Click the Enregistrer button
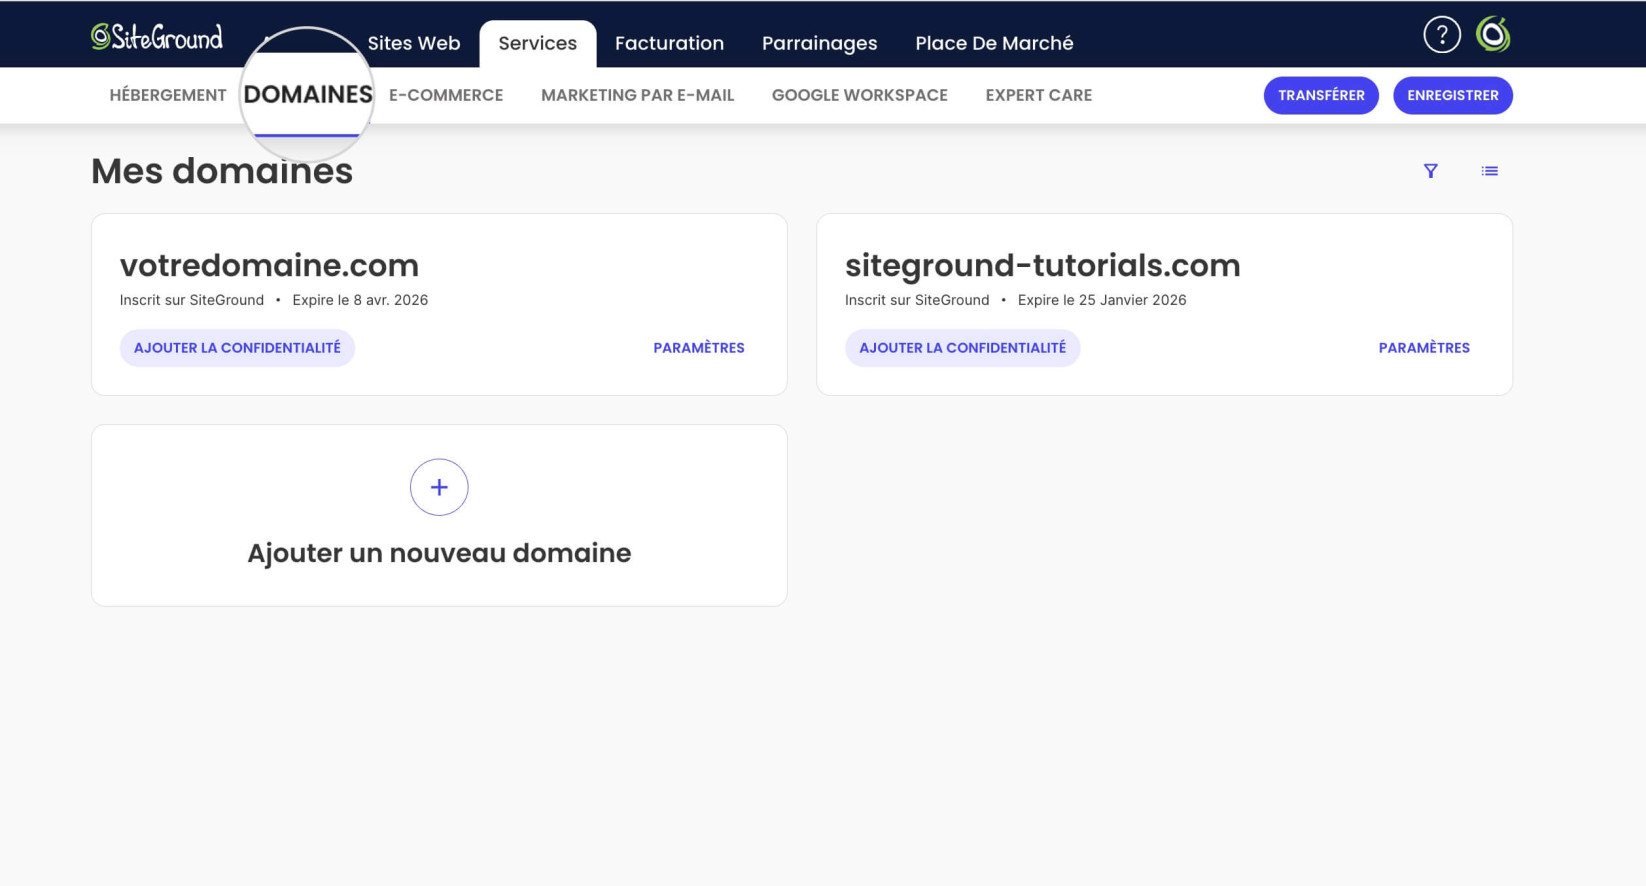Viewport: 1646px width, 886px height. [x=1452, y=95]
